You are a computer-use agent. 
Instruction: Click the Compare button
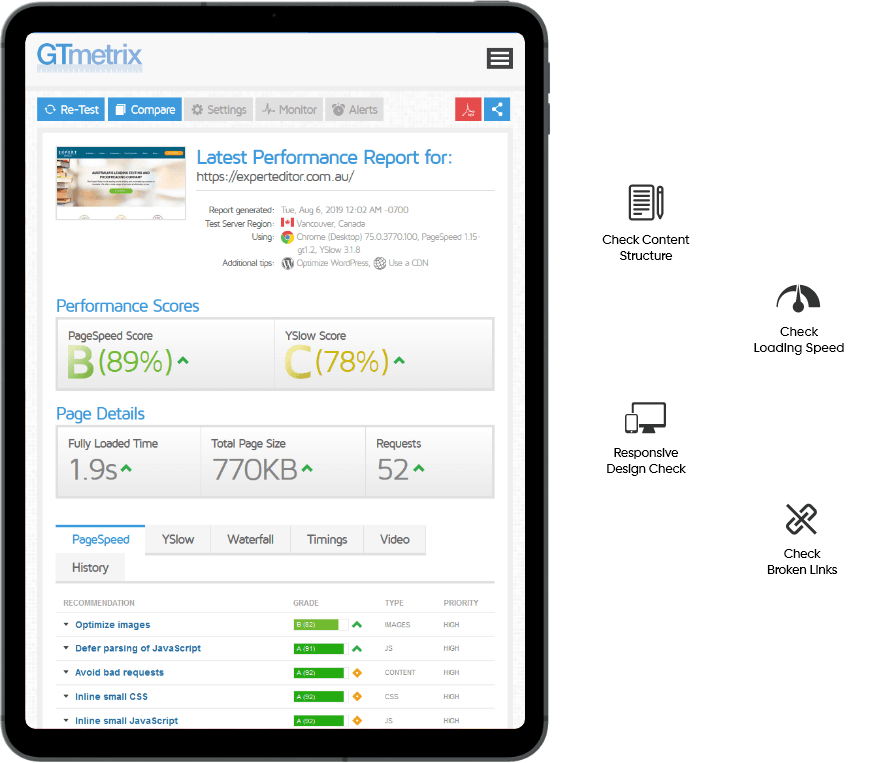(x=145, y=110)
